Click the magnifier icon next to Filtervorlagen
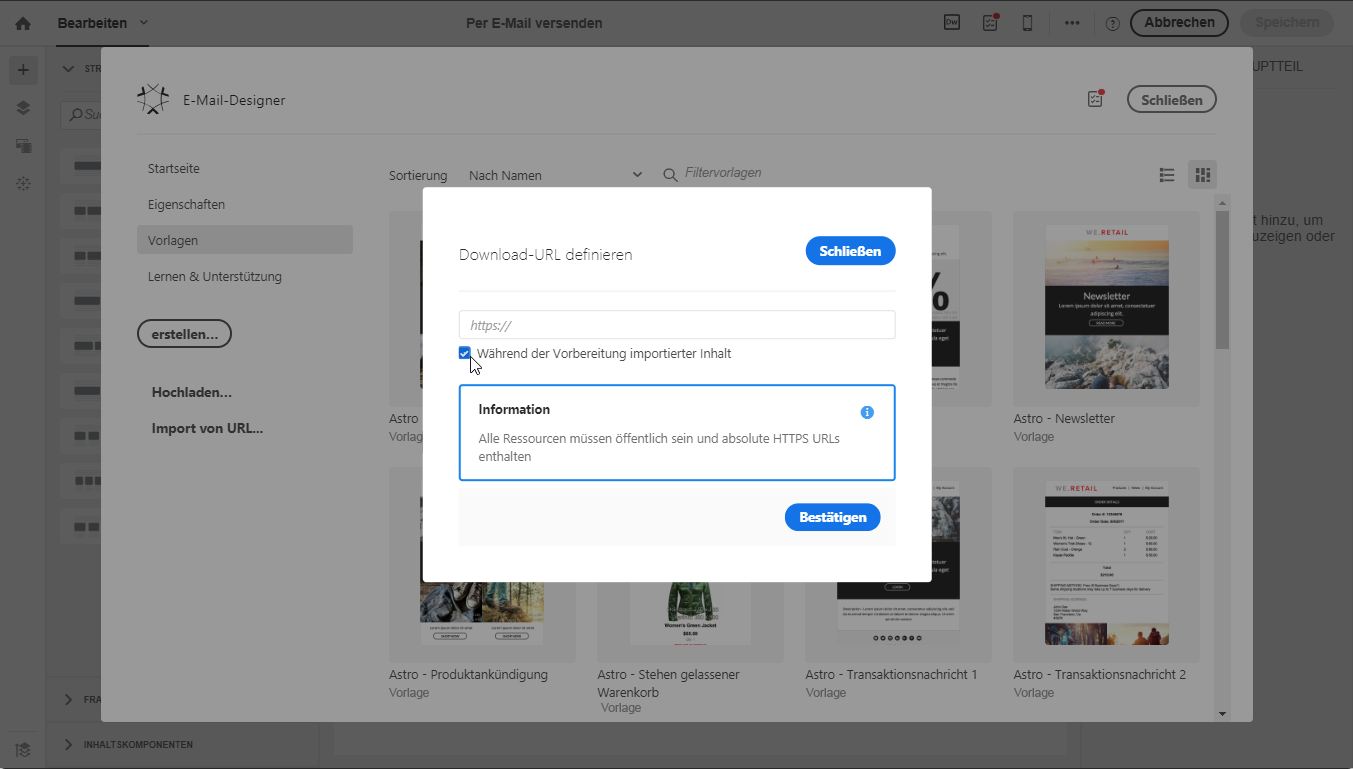Image resolution: width=1353 pixels, height=769 pixels. 671,175
